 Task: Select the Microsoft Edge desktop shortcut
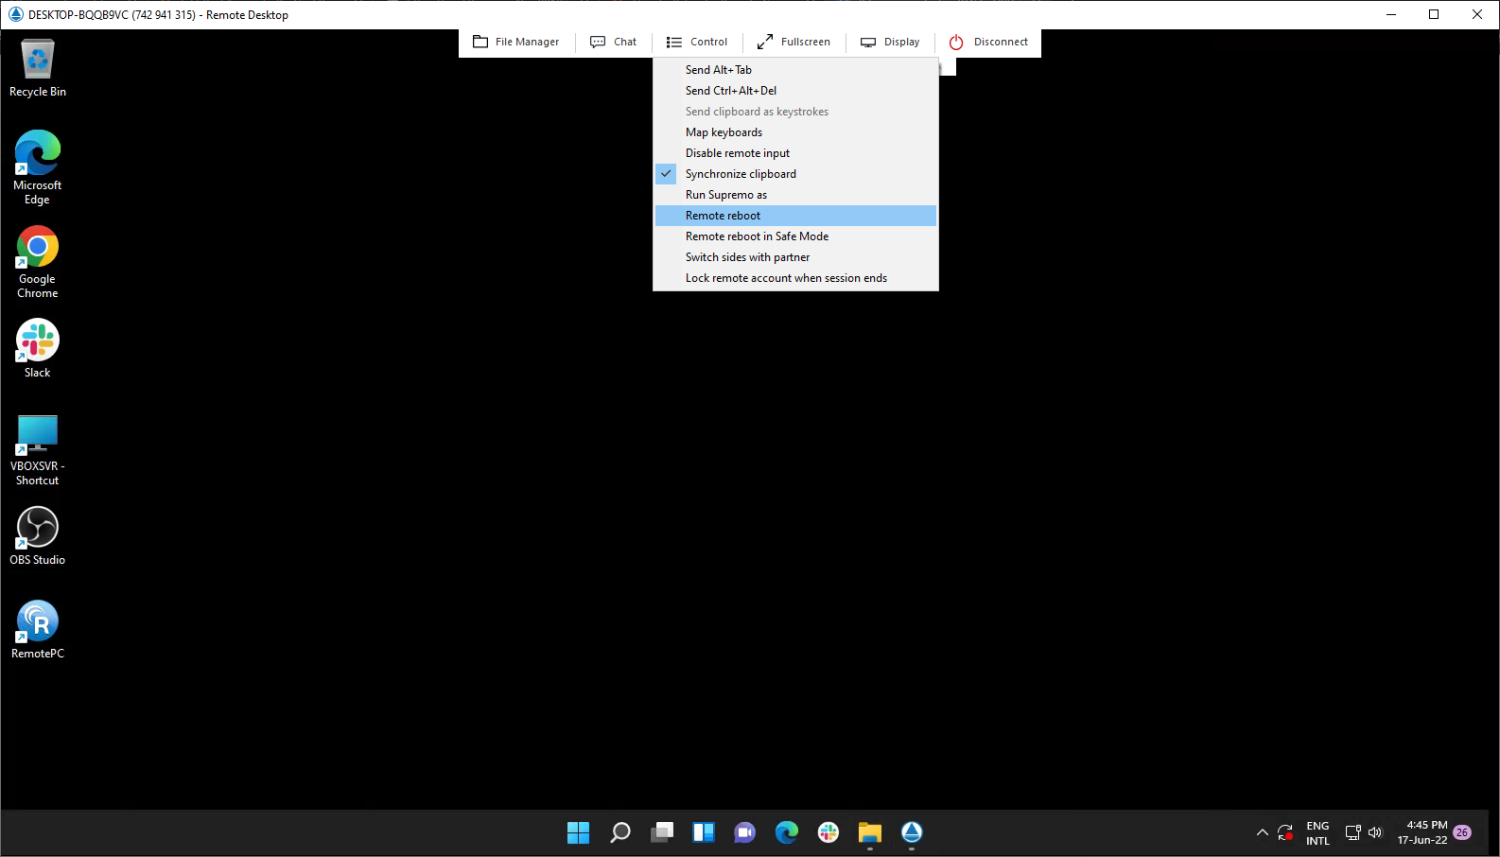click(38, 167)
